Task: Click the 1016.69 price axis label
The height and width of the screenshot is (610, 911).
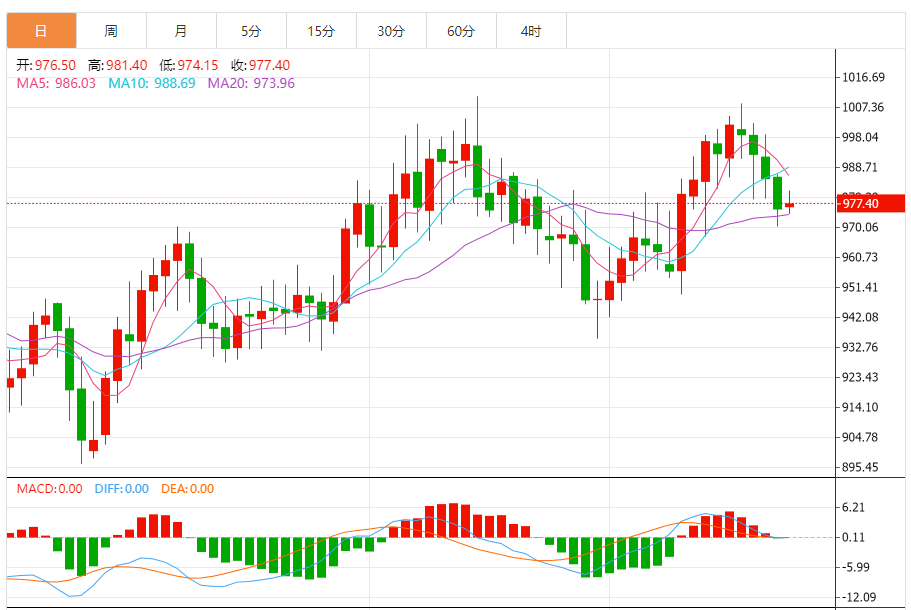Action: [863, 77]
